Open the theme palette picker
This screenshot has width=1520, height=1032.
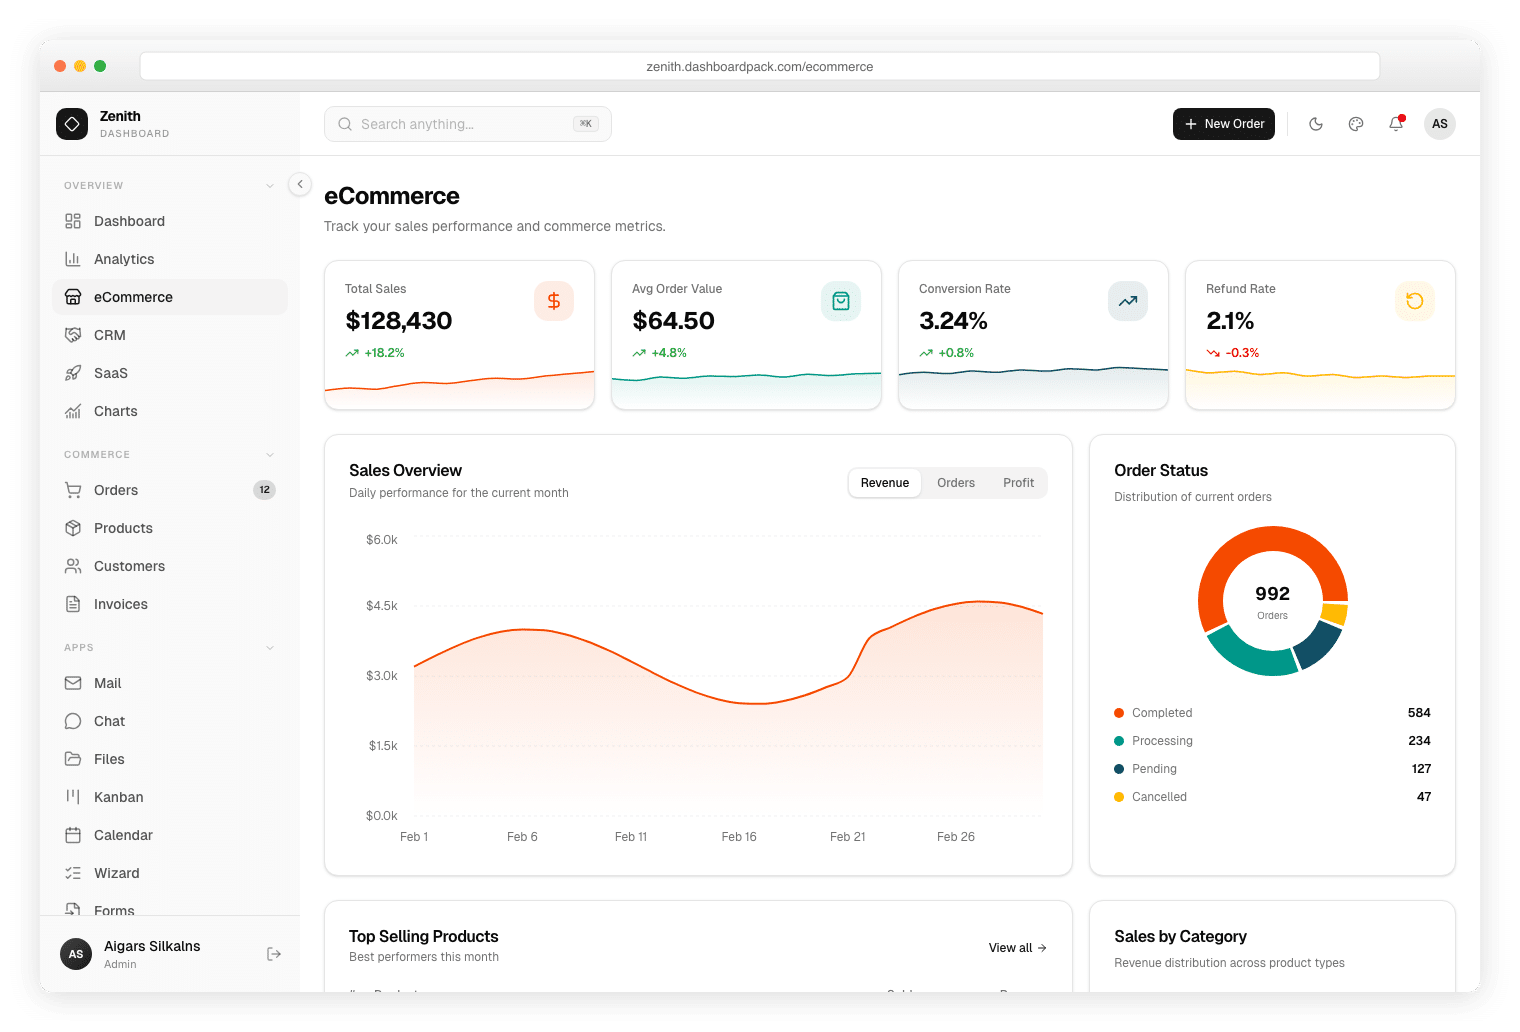coord(1356,124)
